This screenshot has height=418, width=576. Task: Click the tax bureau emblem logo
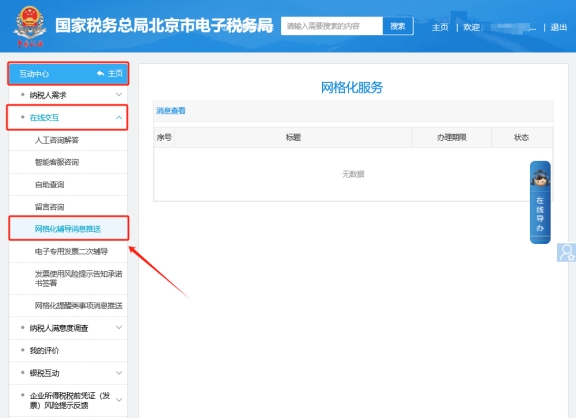30,27
